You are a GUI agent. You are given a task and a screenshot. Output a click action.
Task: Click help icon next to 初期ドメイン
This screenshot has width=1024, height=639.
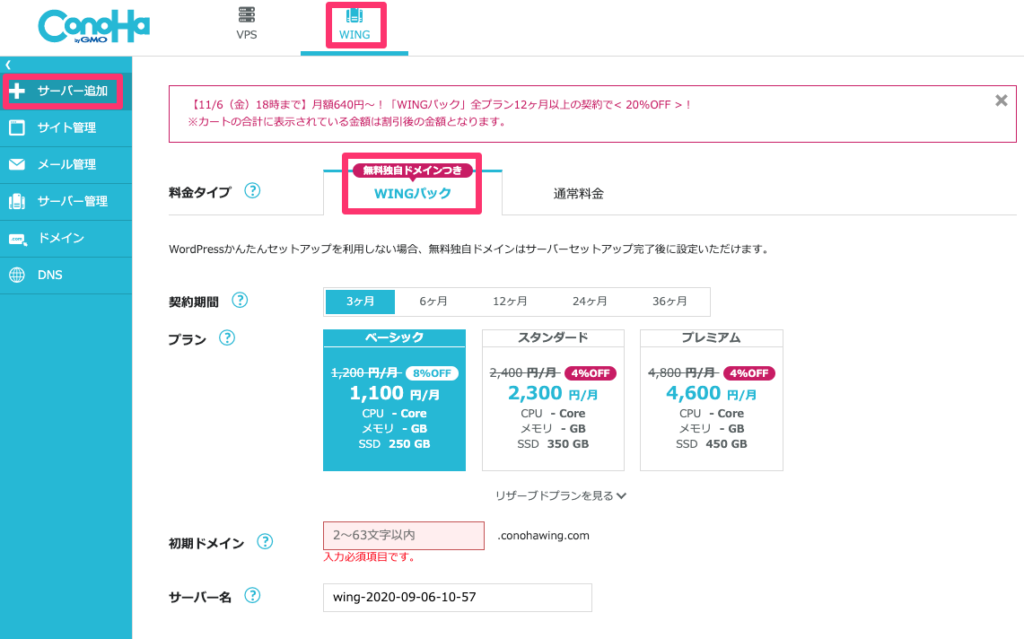pos(264,542)
